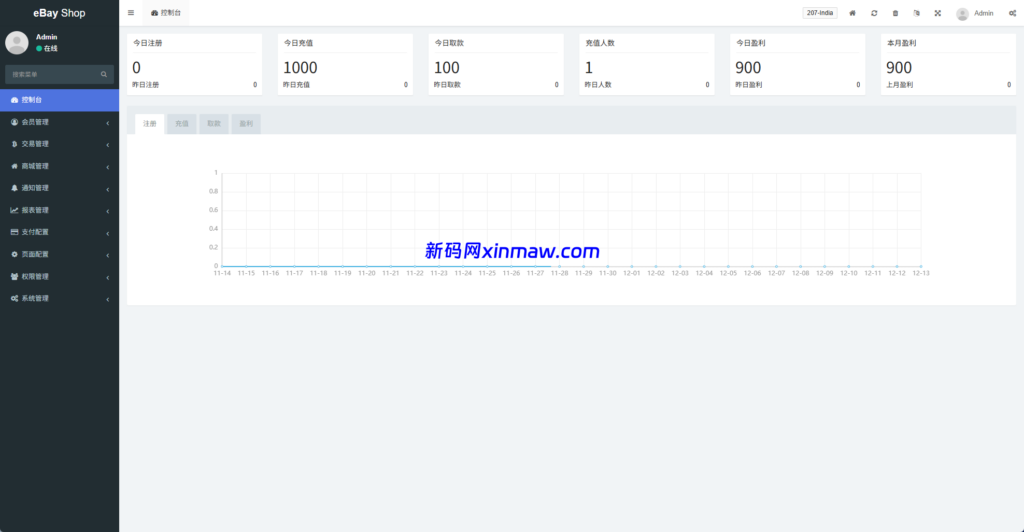Focus the sidebar menu search field
This screenshot has width=1024, height=532.
pyautogui.click(x=59, y=74)
